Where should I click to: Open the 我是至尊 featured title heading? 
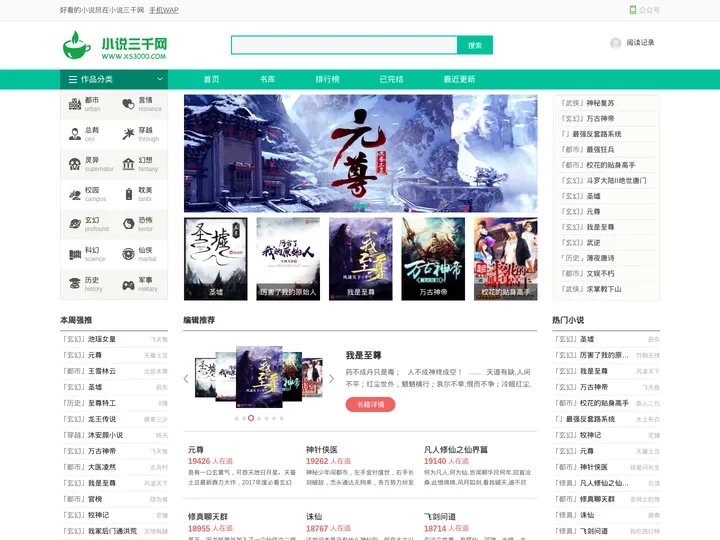coord(363,355)
